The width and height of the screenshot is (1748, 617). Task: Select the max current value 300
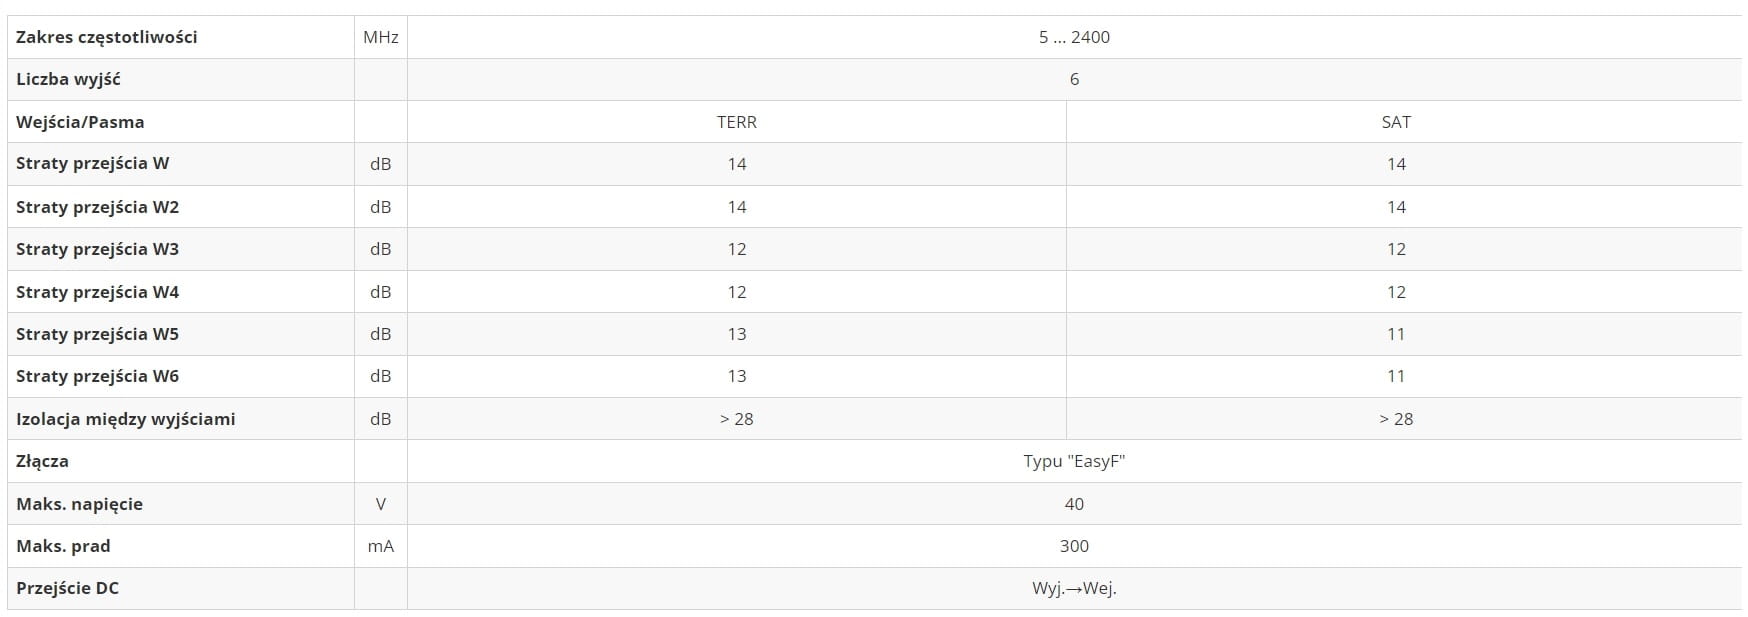1074,546
